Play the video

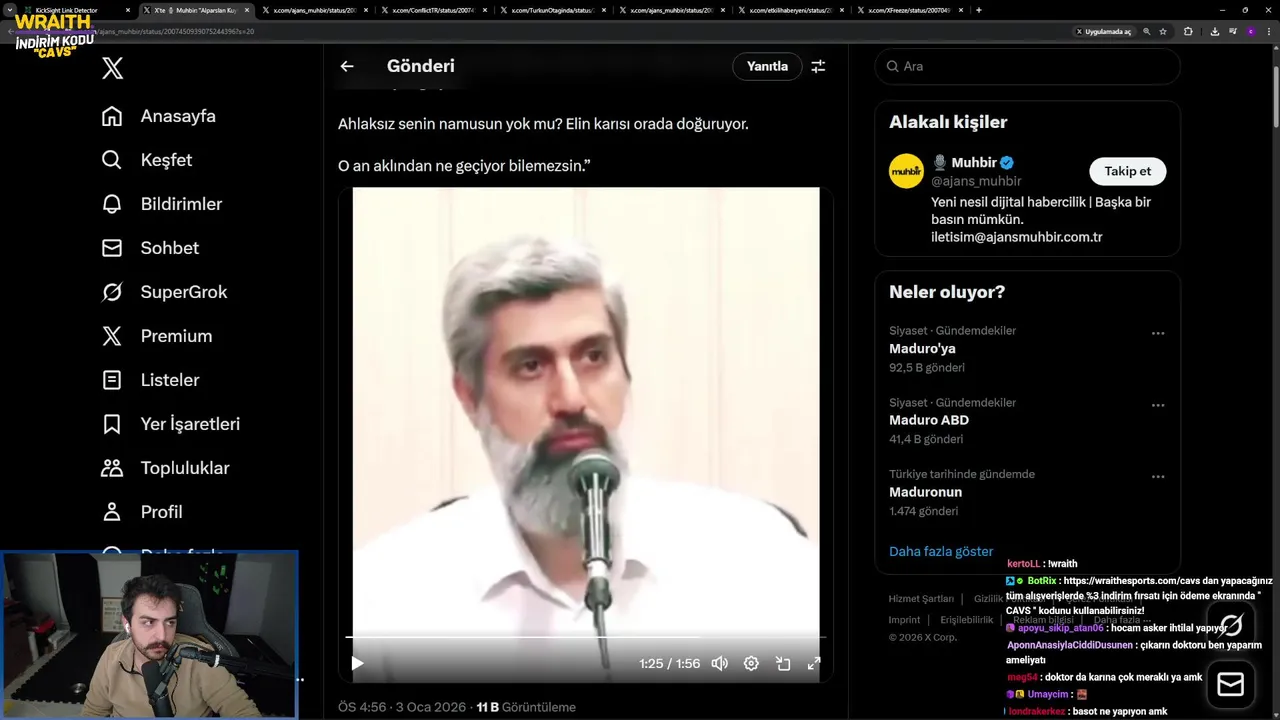click(357, 663)
